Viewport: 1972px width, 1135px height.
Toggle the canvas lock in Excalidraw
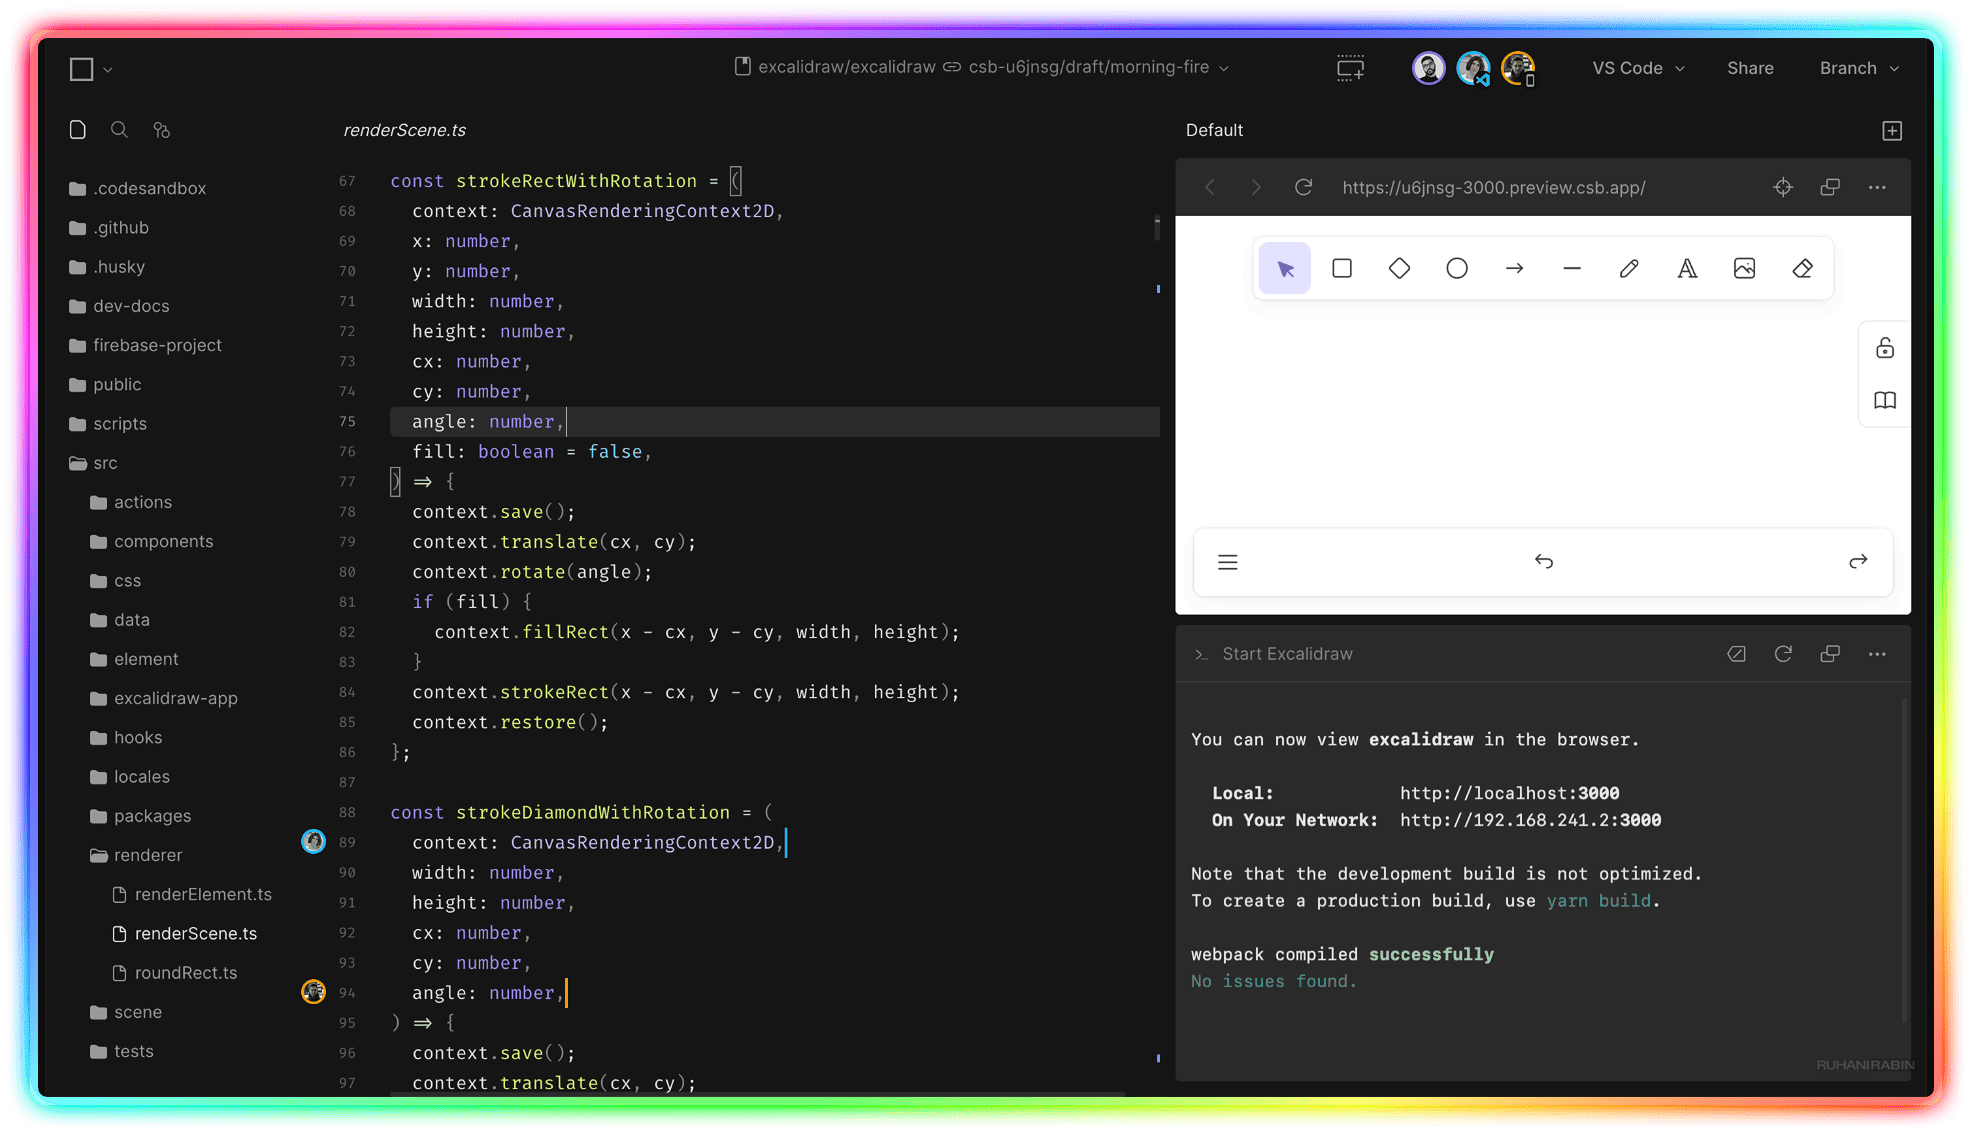[x=1885, y=348]
